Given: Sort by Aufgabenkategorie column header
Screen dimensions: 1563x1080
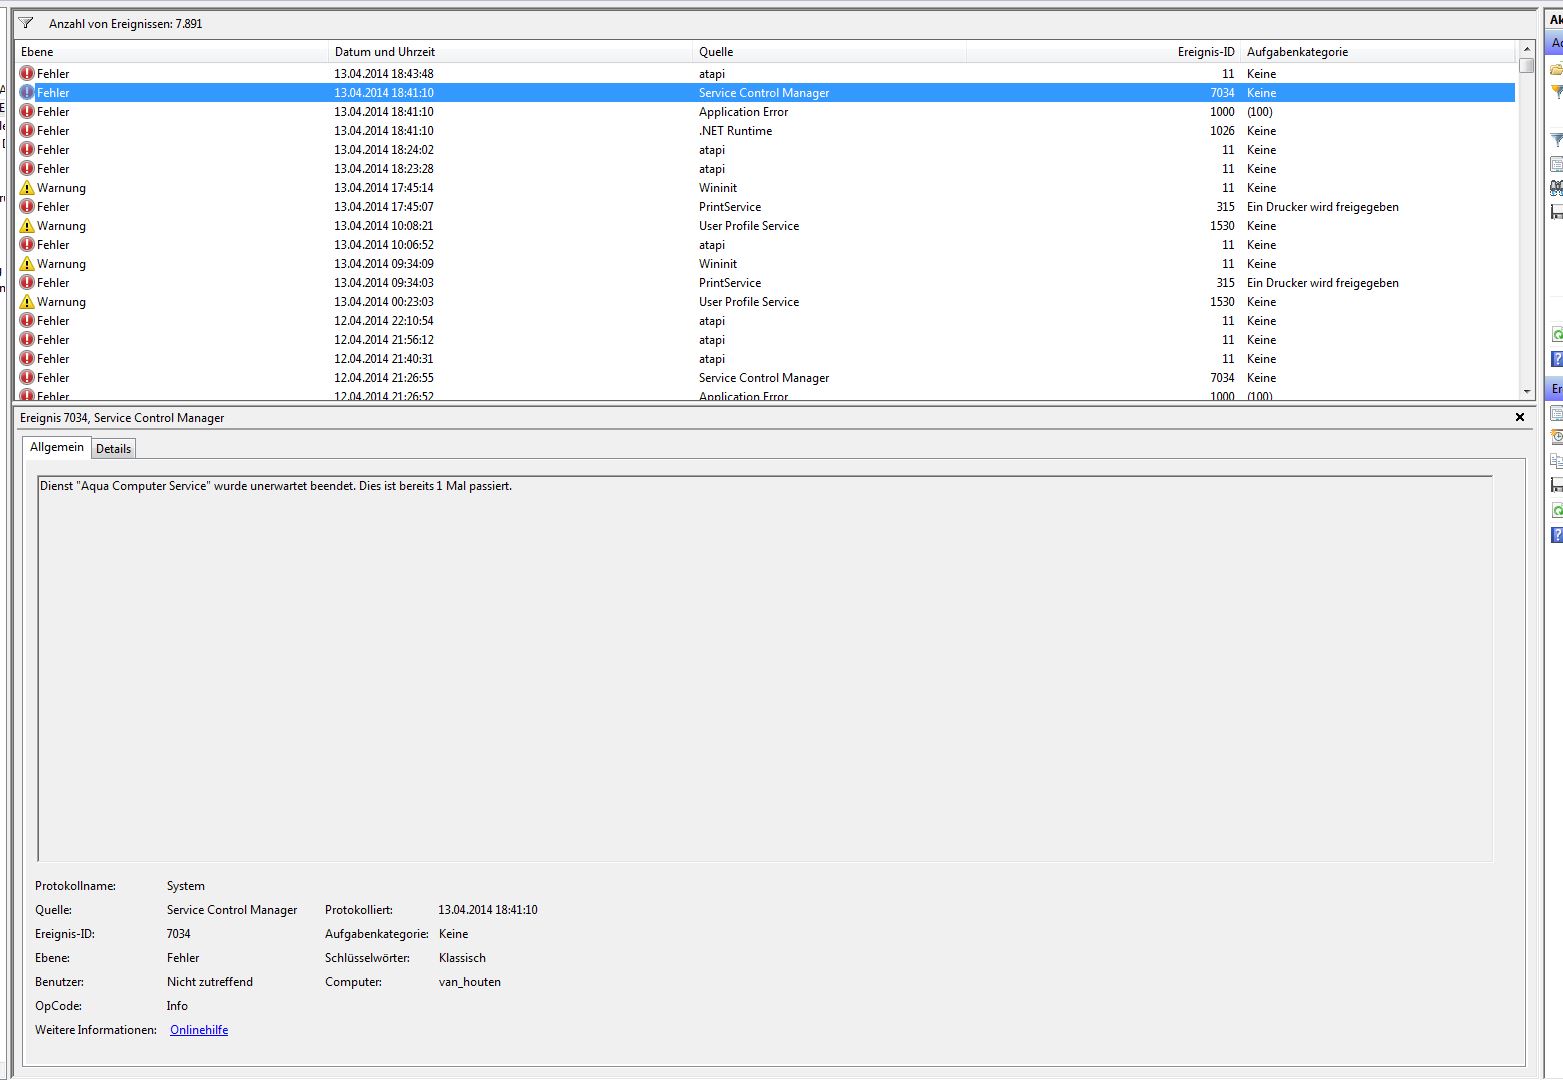Looking at the screenshot, I should (1378, 52).
